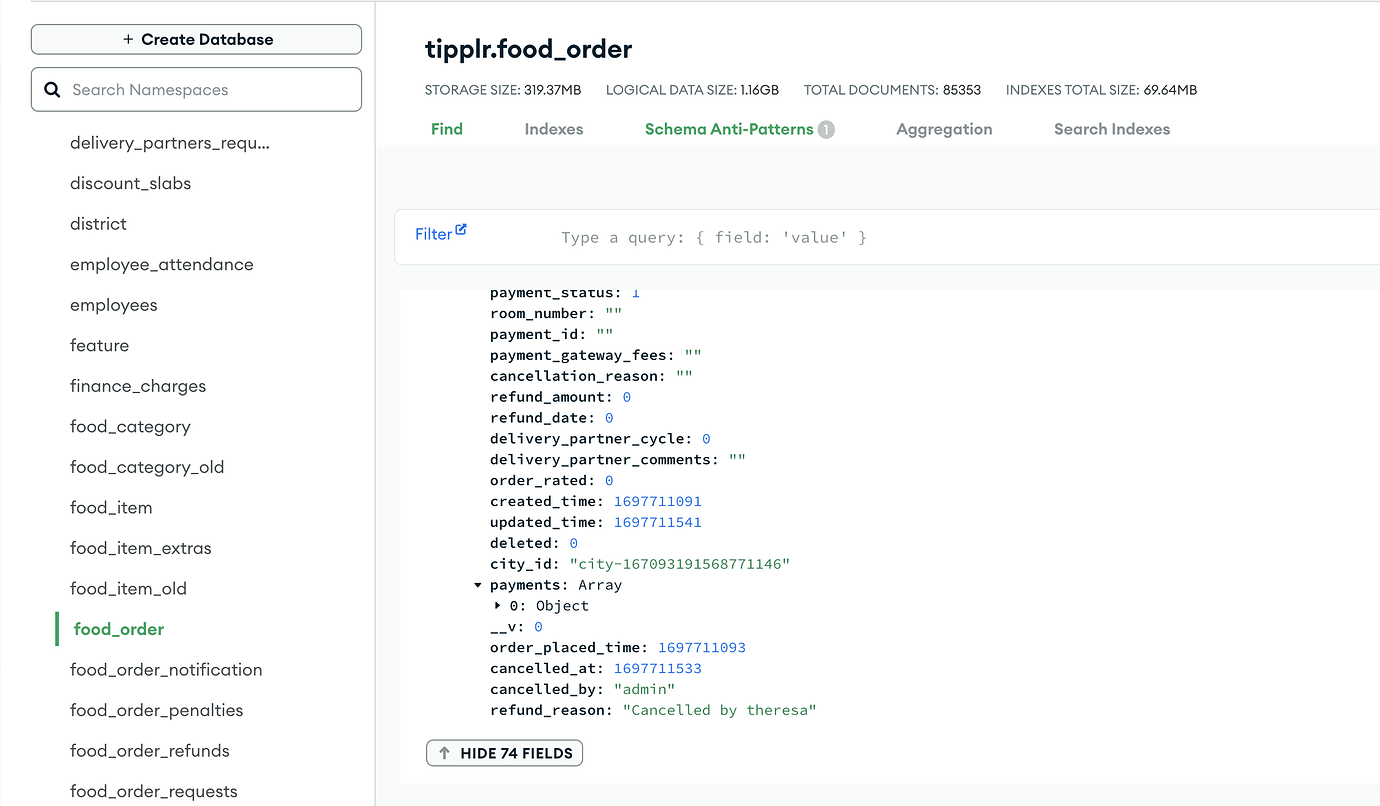Collapse the payments array field
Image resolution: width=1380 pixels, height=806 pixels.
478,585
